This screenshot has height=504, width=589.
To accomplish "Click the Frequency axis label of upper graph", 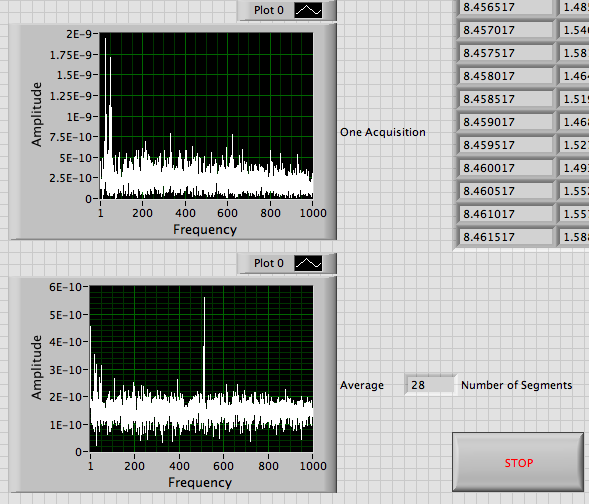I will point(205,229).
